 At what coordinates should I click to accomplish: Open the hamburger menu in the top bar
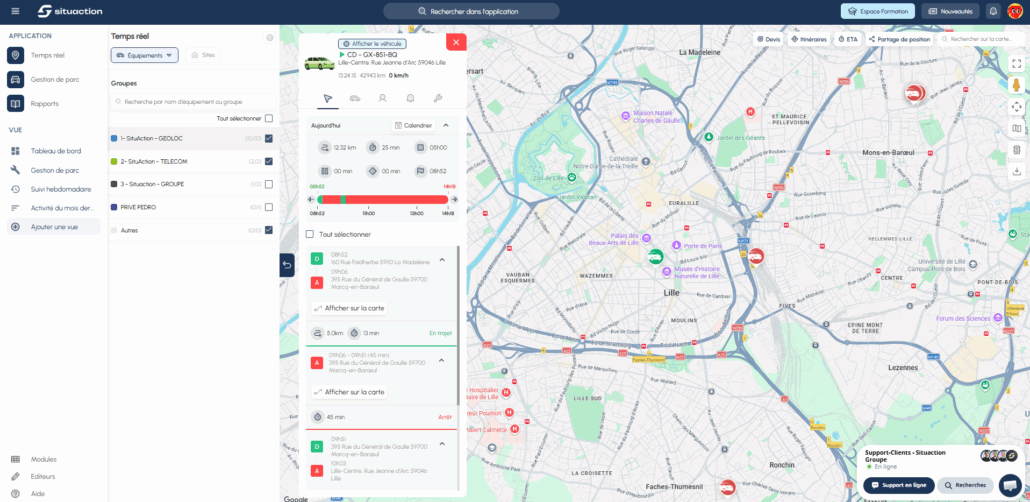click(16, 11)
